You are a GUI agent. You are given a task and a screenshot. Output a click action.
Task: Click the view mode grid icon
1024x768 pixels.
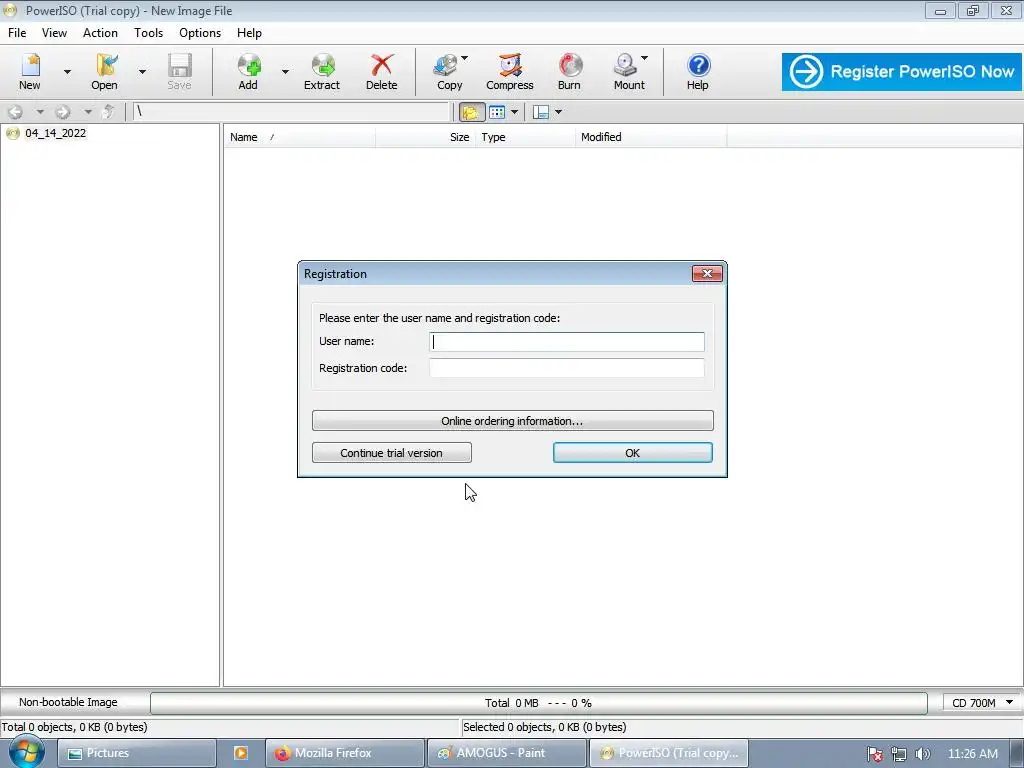pyautogui.click(x=497, y=112)
